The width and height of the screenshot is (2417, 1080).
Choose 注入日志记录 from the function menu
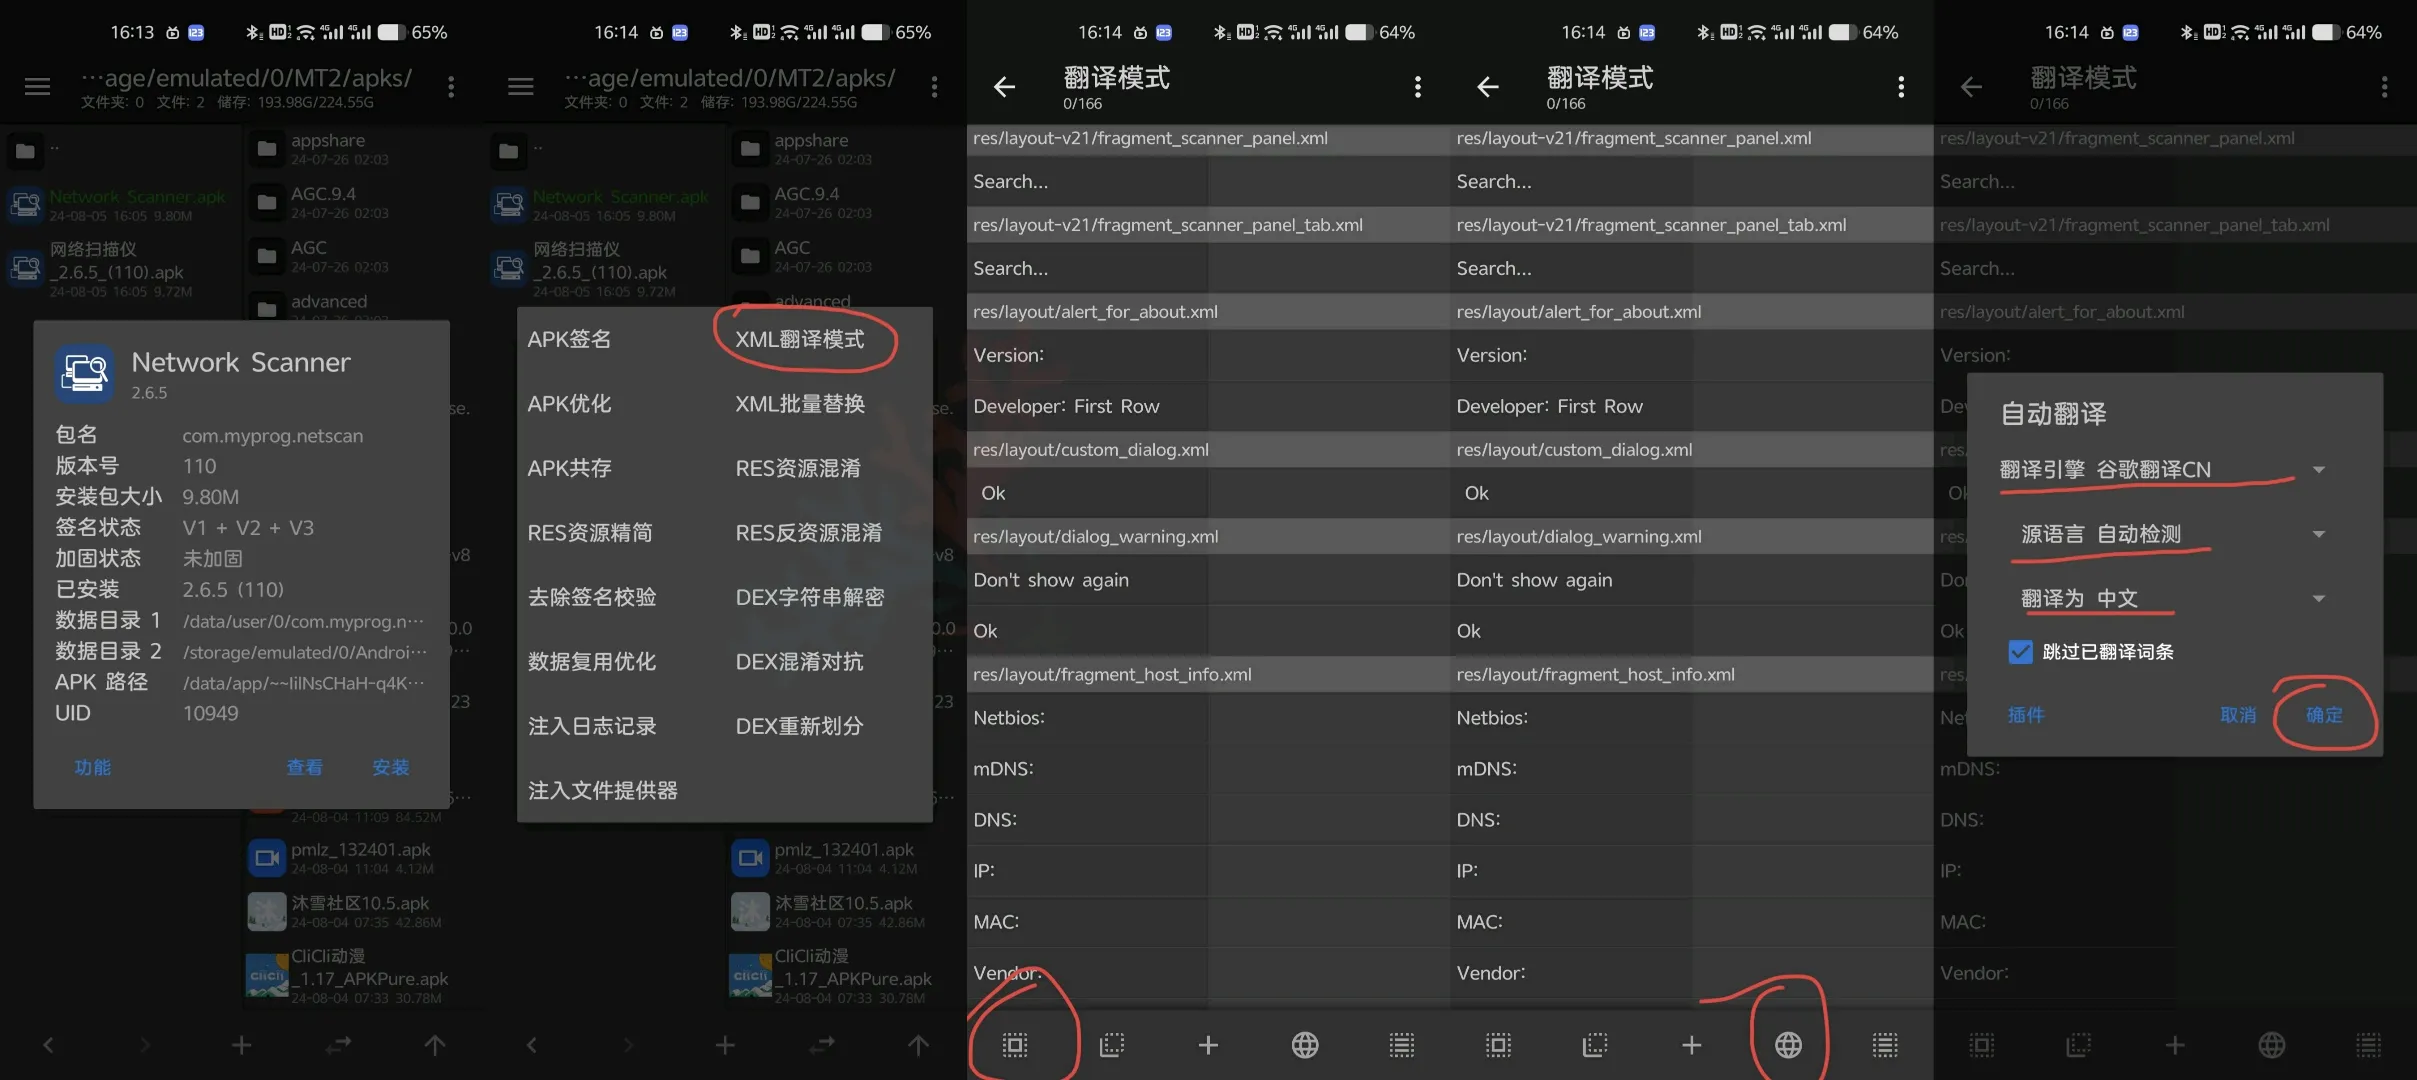(592, 726)
